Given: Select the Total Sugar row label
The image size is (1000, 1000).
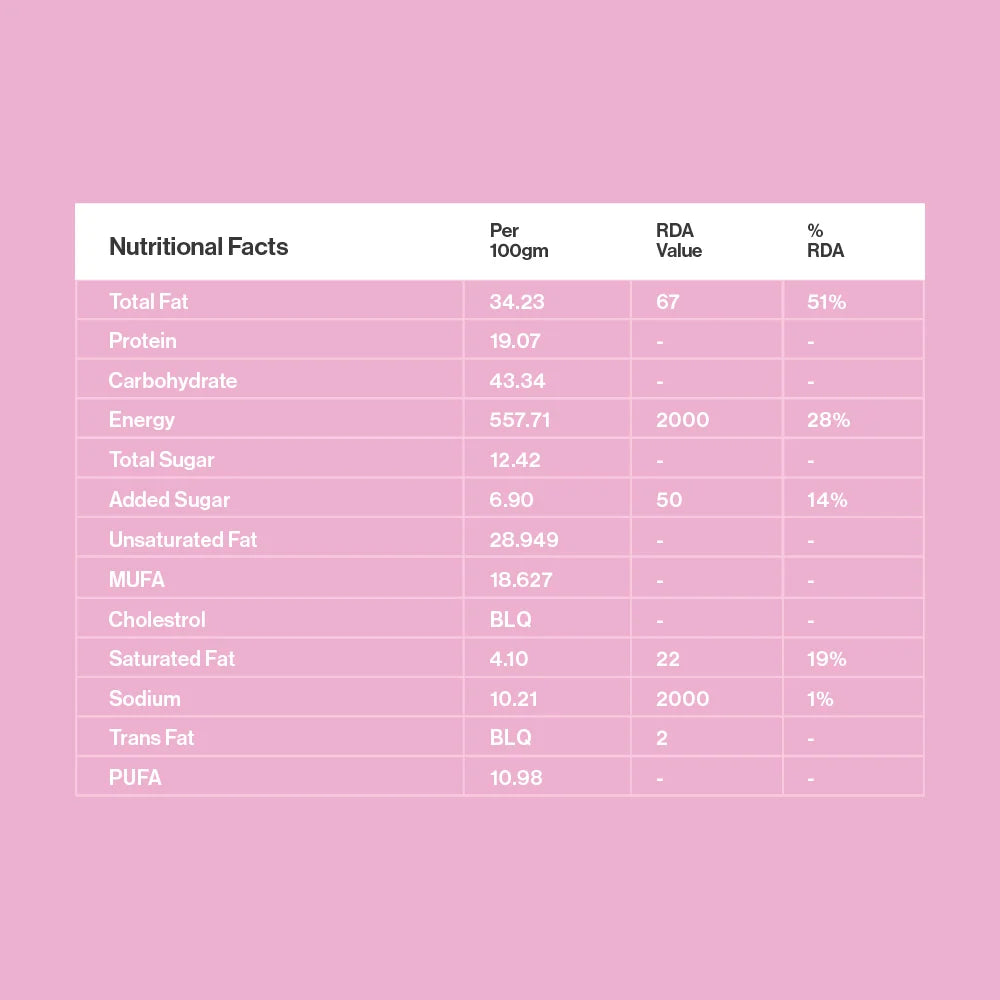Looking at the screenshot, I should (161, 460).
